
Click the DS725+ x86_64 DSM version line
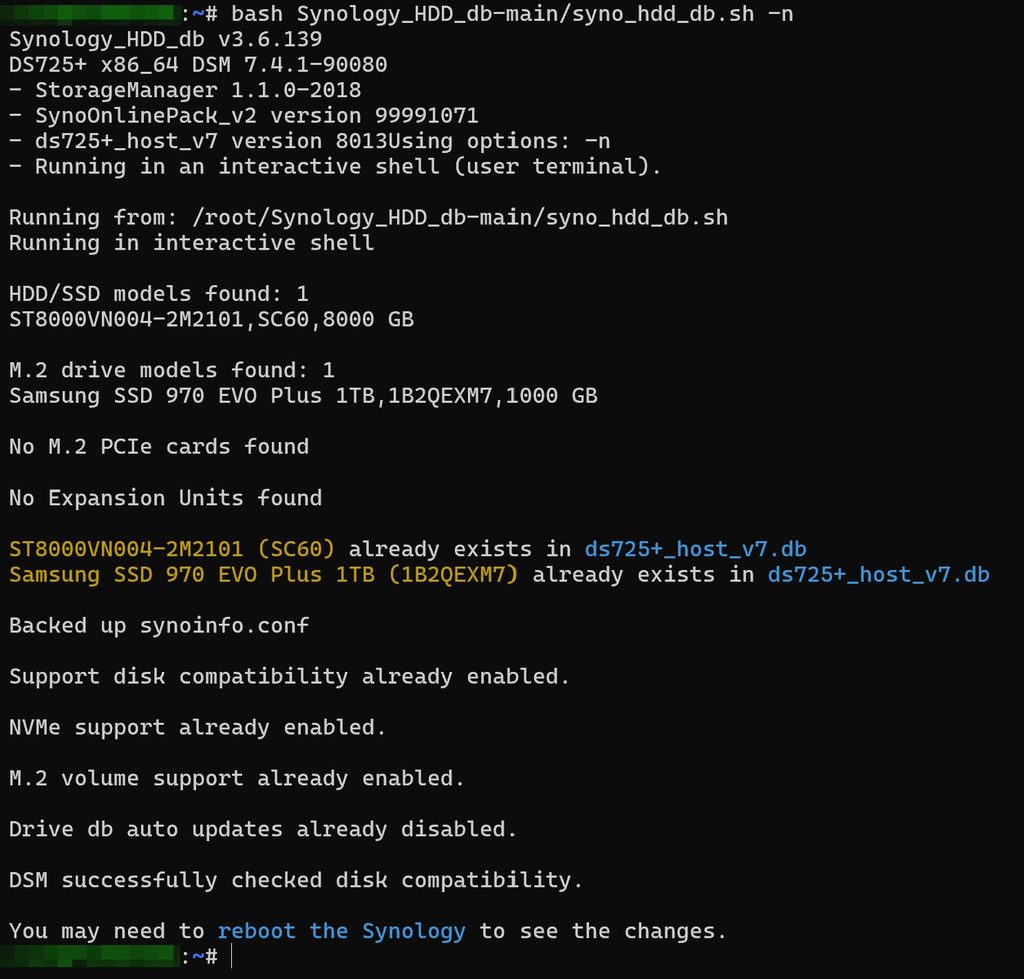click(198, 65)
